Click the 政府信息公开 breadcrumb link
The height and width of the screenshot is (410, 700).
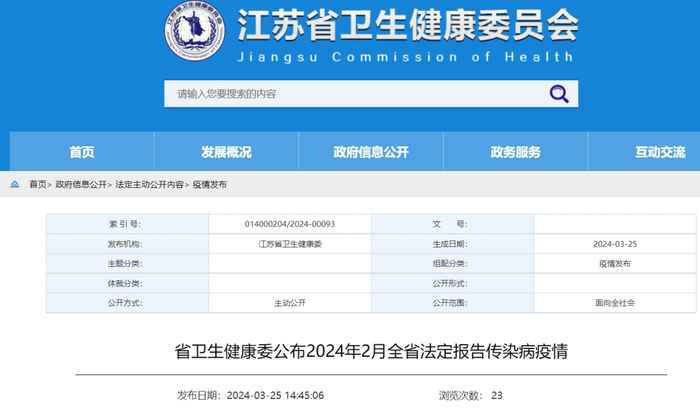point(81,184)
